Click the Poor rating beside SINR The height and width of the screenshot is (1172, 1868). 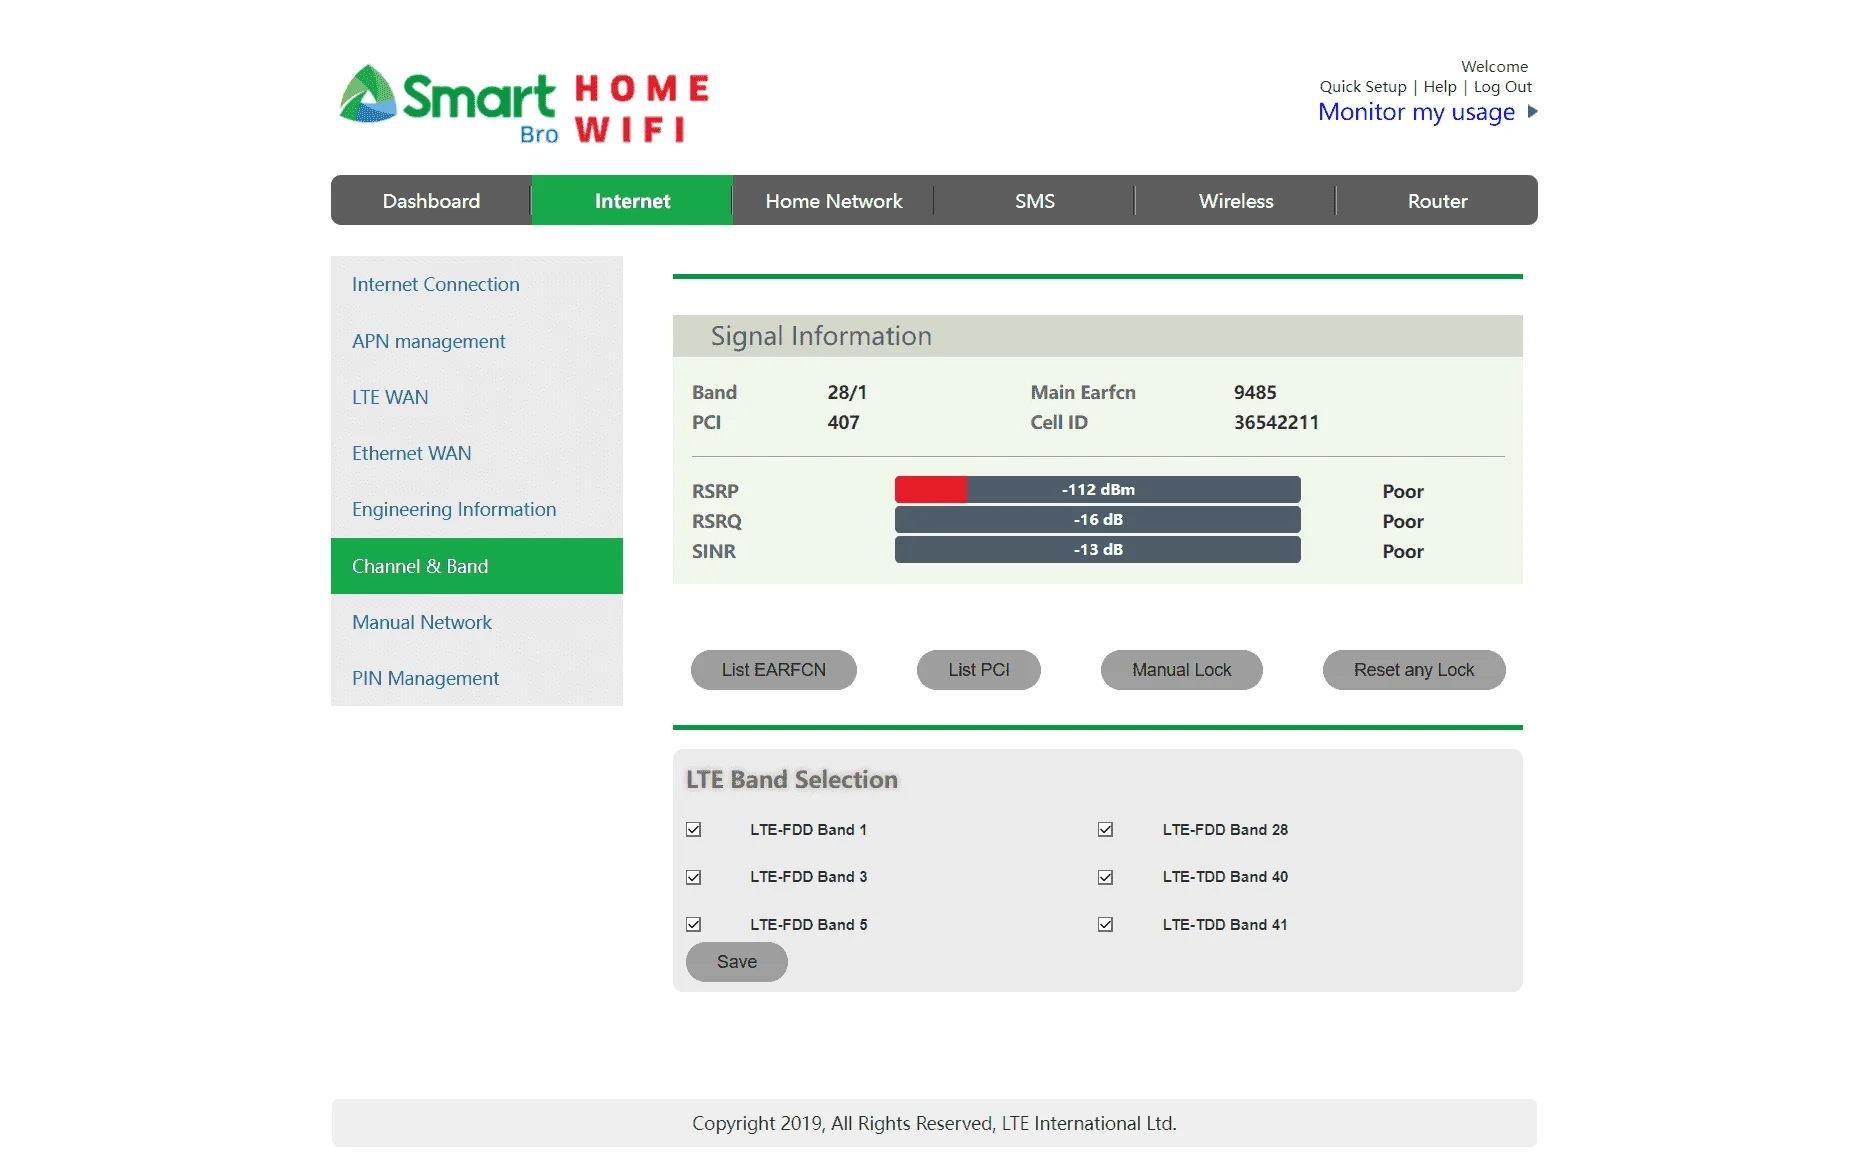1403,551
